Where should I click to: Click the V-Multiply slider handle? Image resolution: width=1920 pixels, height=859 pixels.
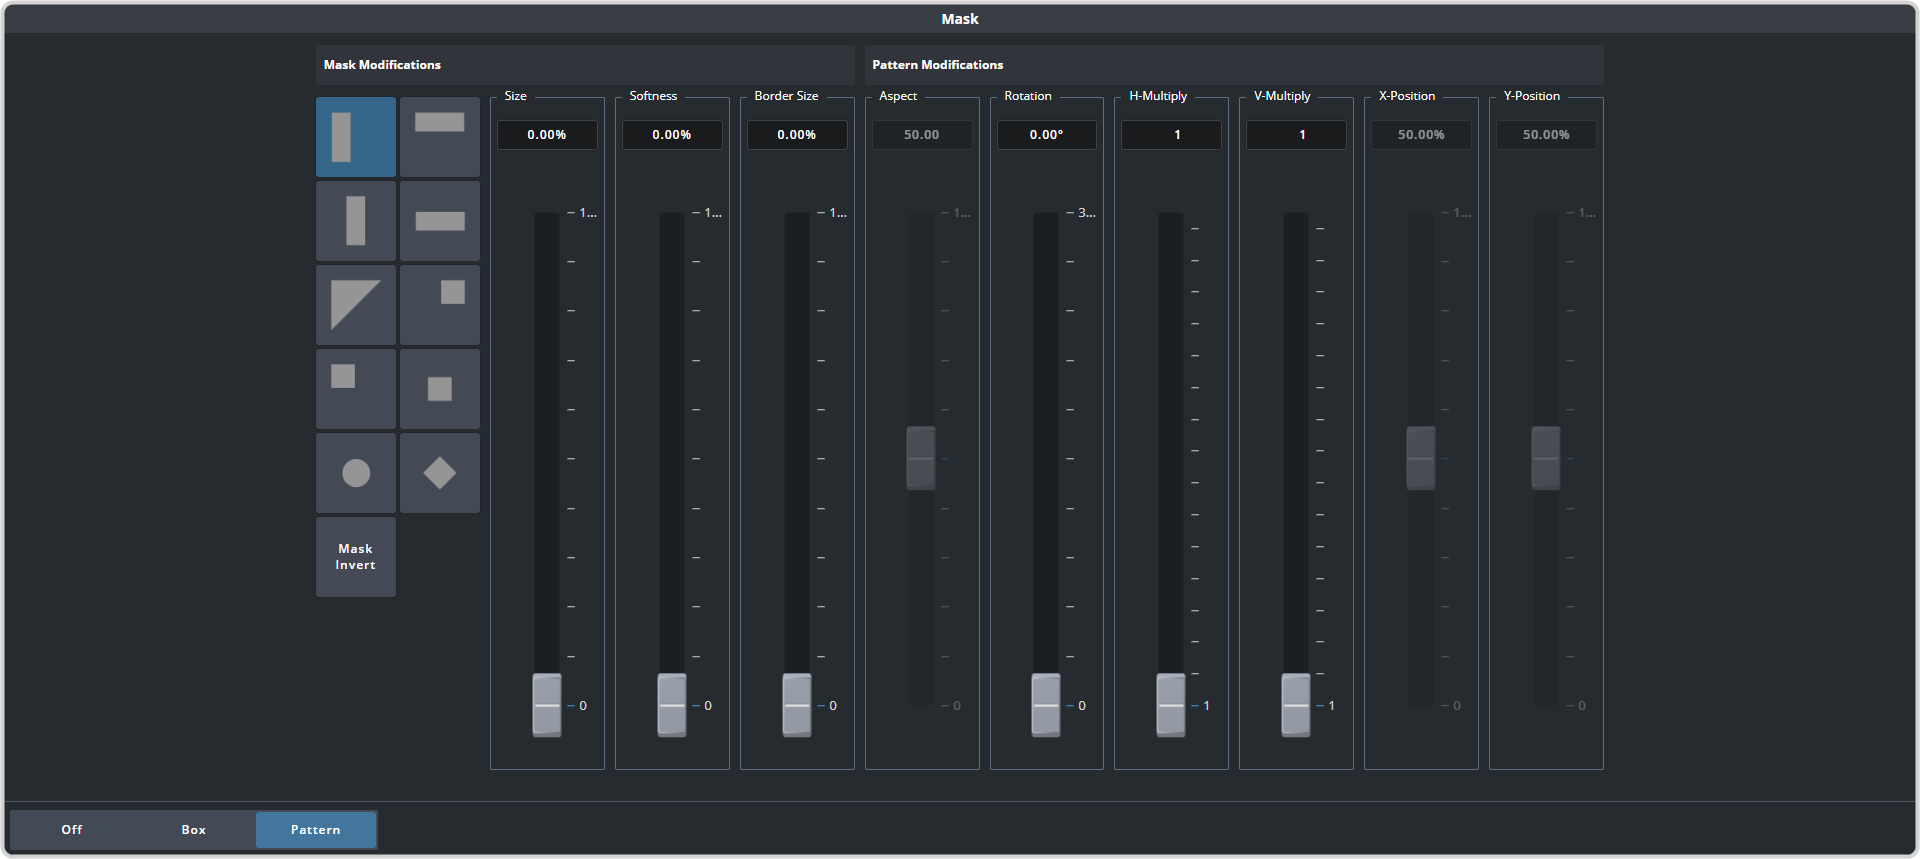coord(1296,705)
